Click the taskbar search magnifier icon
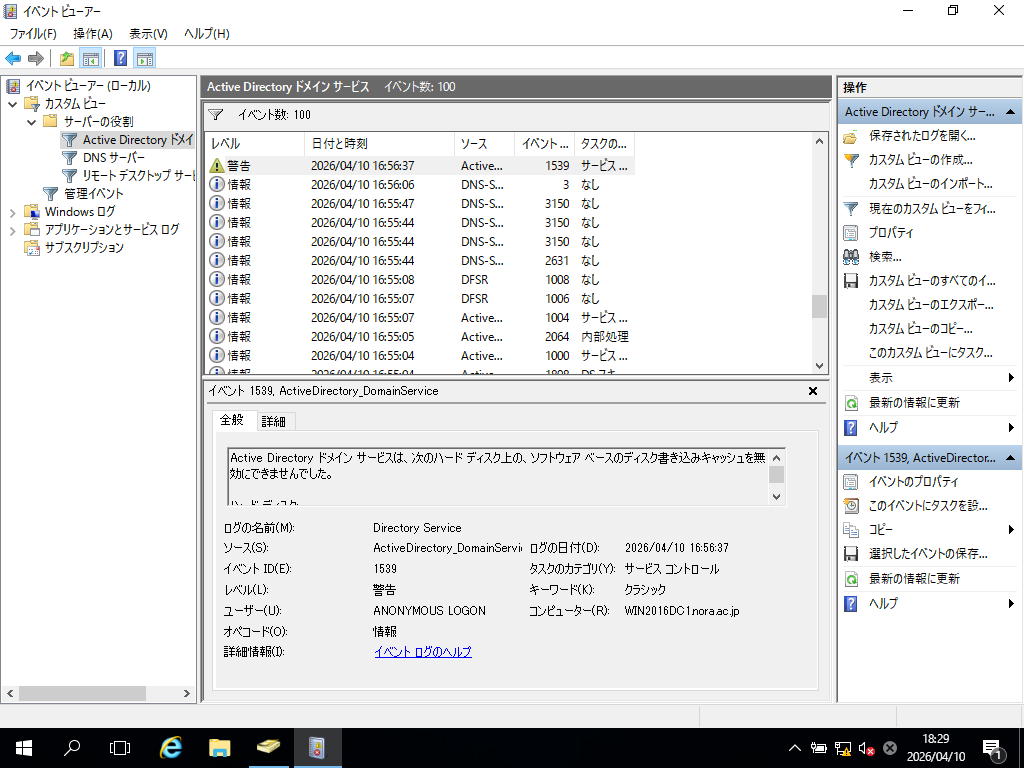Screen dimensions: 1024x768 pos(72,748)
